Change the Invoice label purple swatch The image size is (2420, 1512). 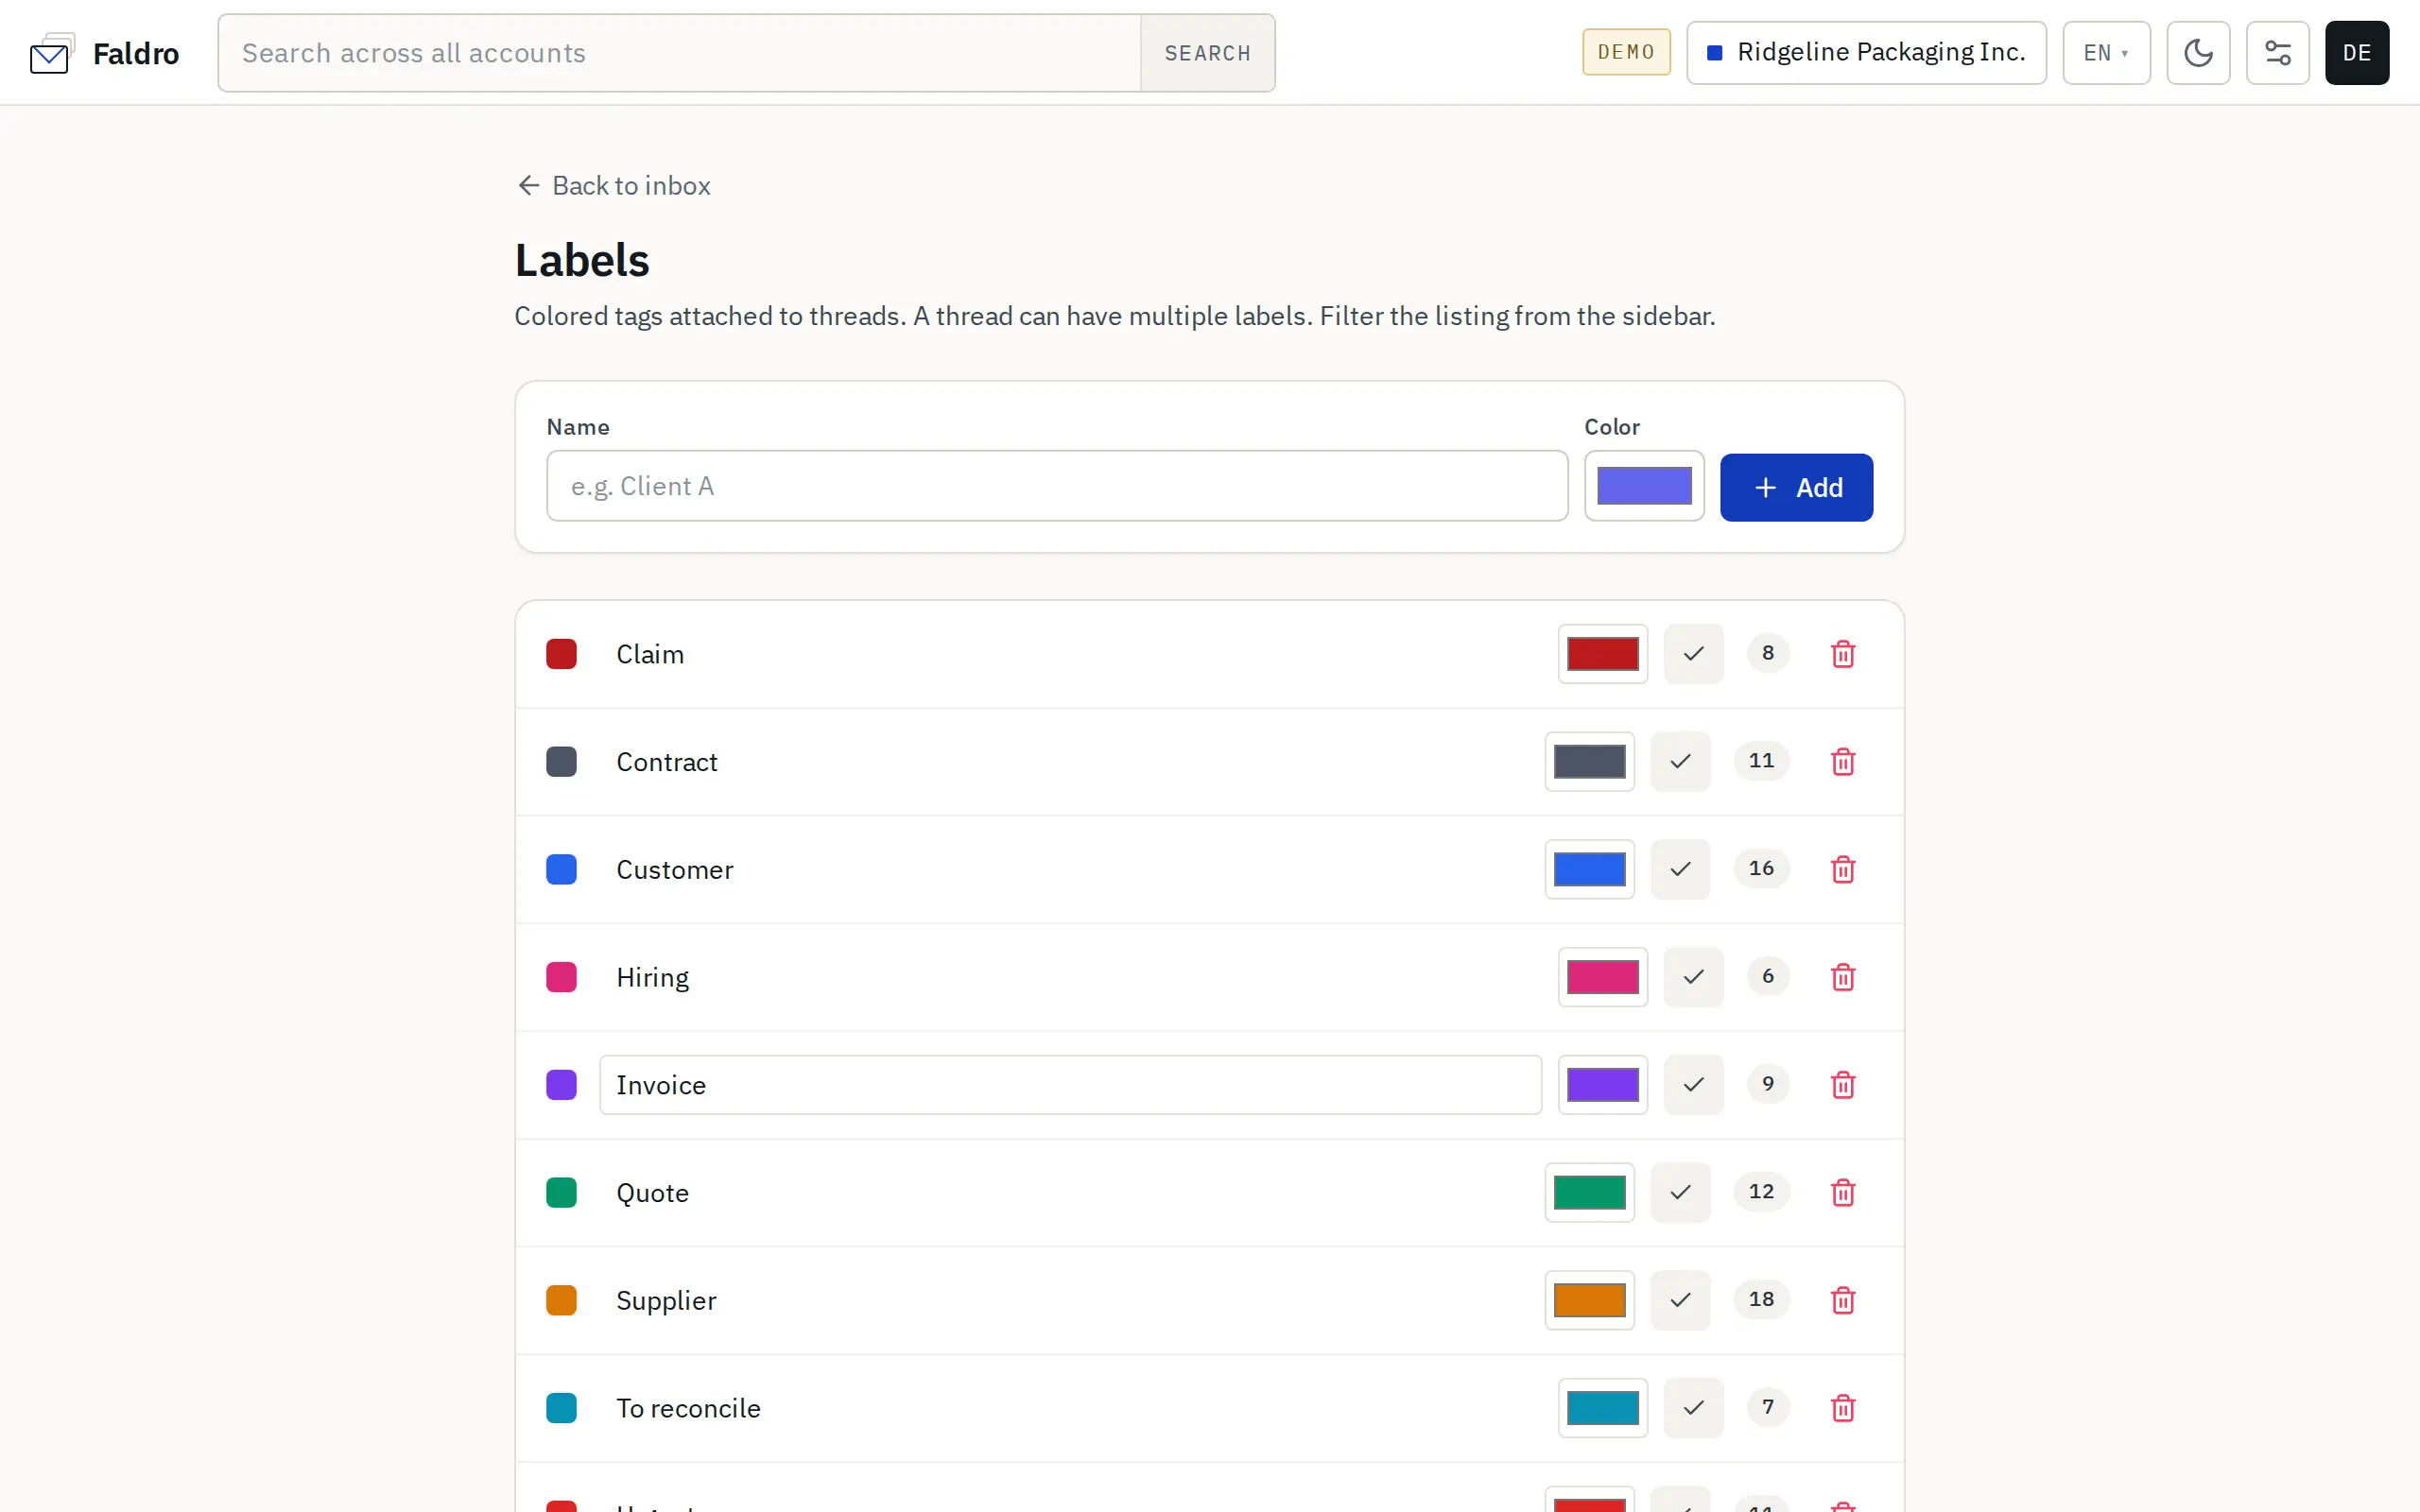pos(1602,1085)
